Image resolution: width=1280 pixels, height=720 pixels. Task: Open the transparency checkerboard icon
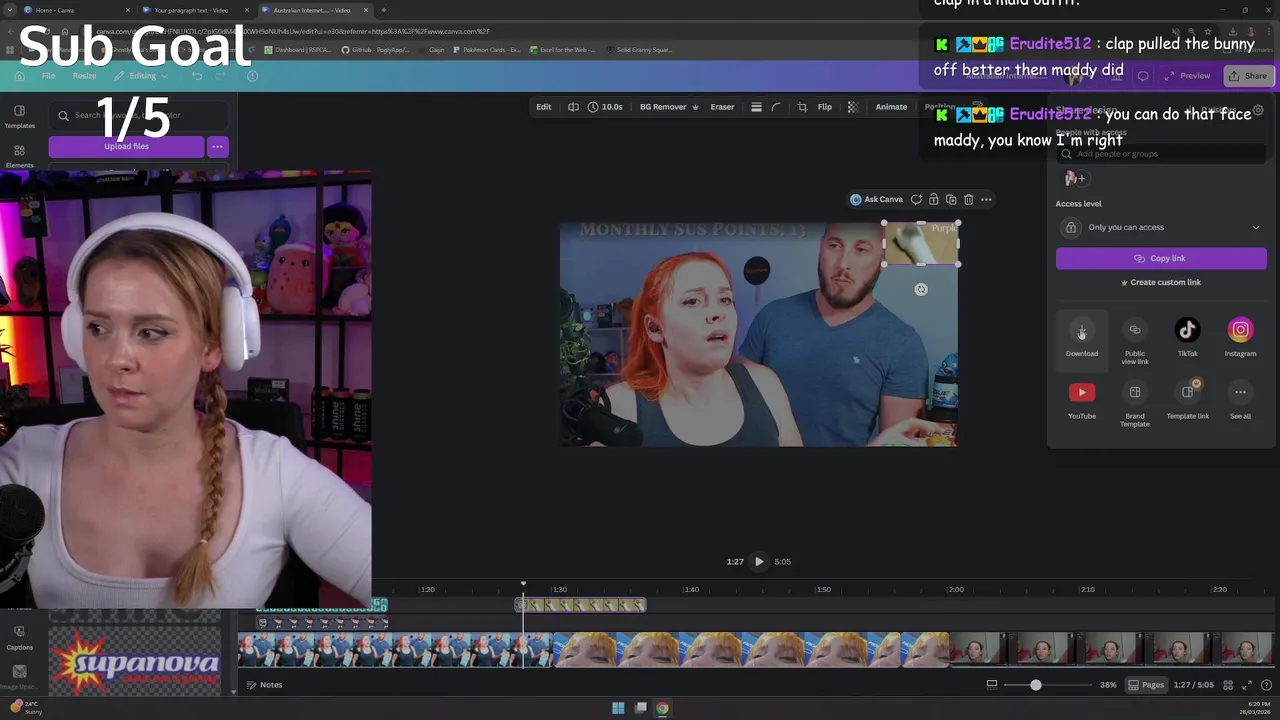(852, 107)
